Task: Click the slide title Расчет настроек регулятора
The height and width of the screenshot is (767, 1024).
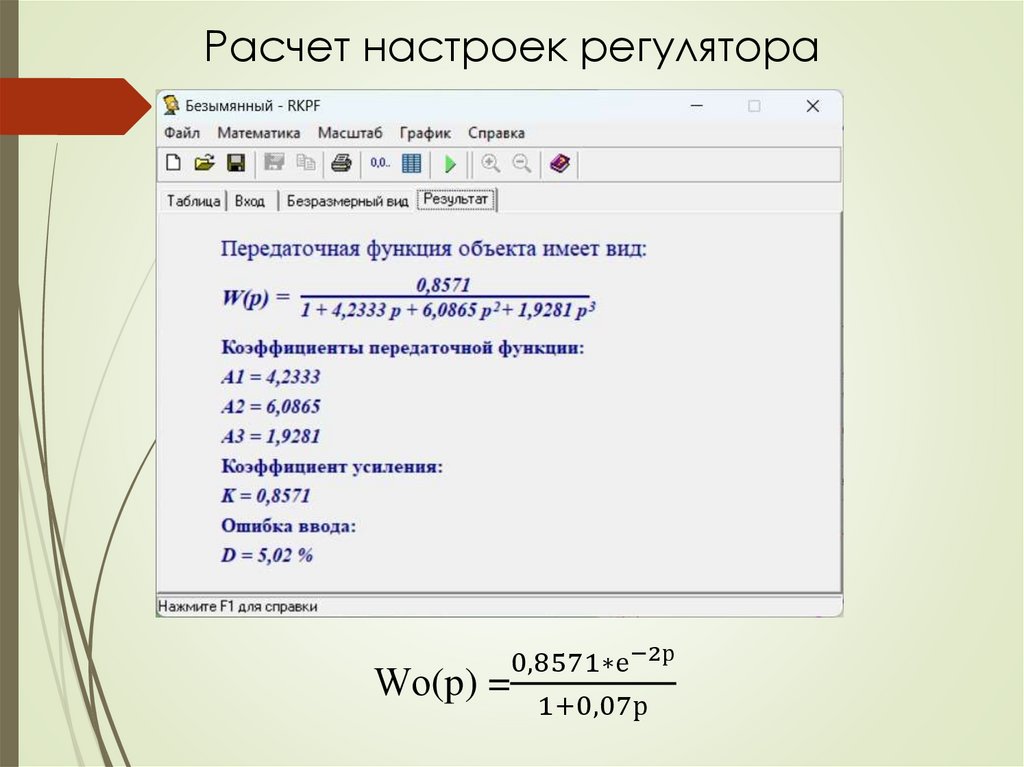Action: (x=512, y=48)
